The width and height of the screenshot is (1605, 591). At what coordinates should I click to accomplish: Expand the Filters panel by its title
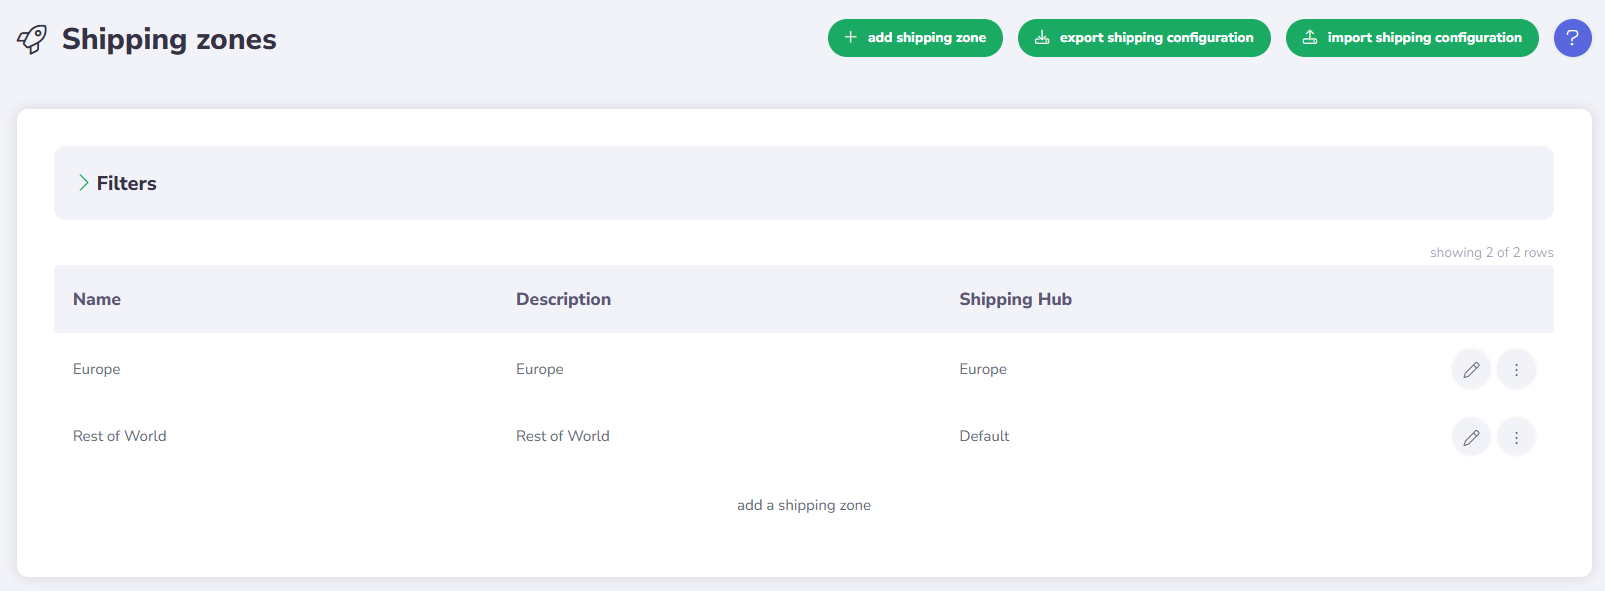pyautogui.click(x=127, y=183)
